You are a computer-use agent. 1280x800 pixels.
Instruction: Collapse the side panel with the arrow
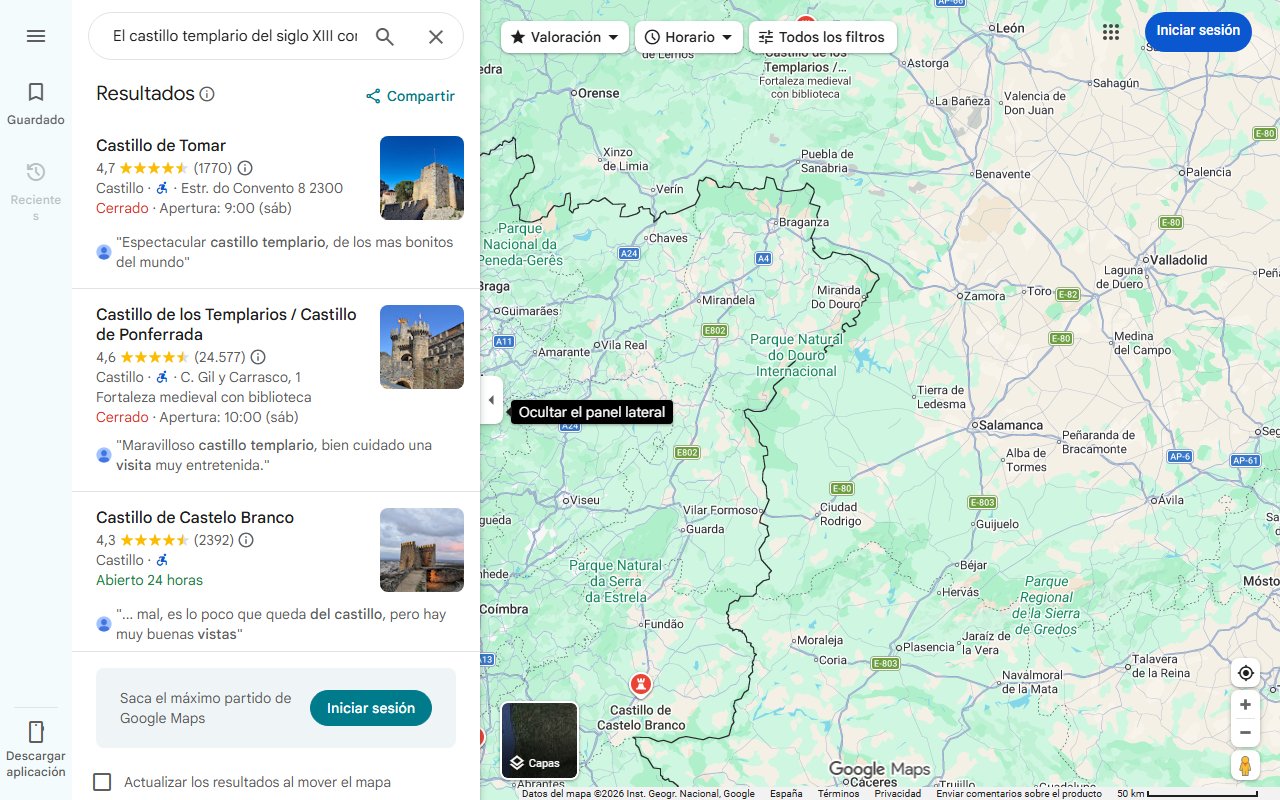[x=491, y=400]
